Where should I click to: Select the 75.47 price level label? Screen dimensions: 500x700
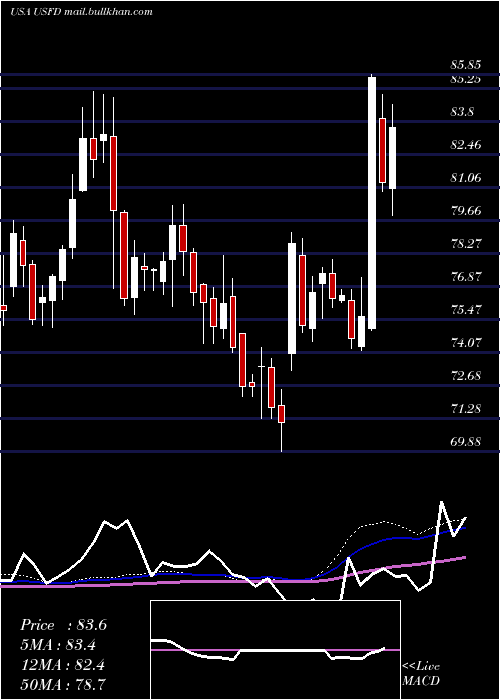pyautogui.click(x=466, y=309)
